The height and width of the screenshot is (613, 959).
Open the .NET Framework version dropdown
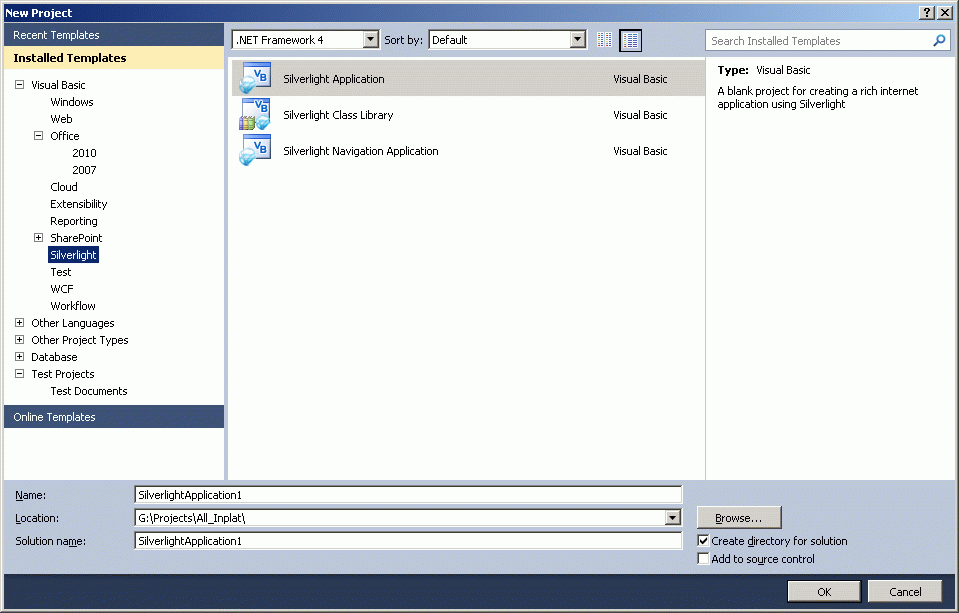[x=371, y=40]
